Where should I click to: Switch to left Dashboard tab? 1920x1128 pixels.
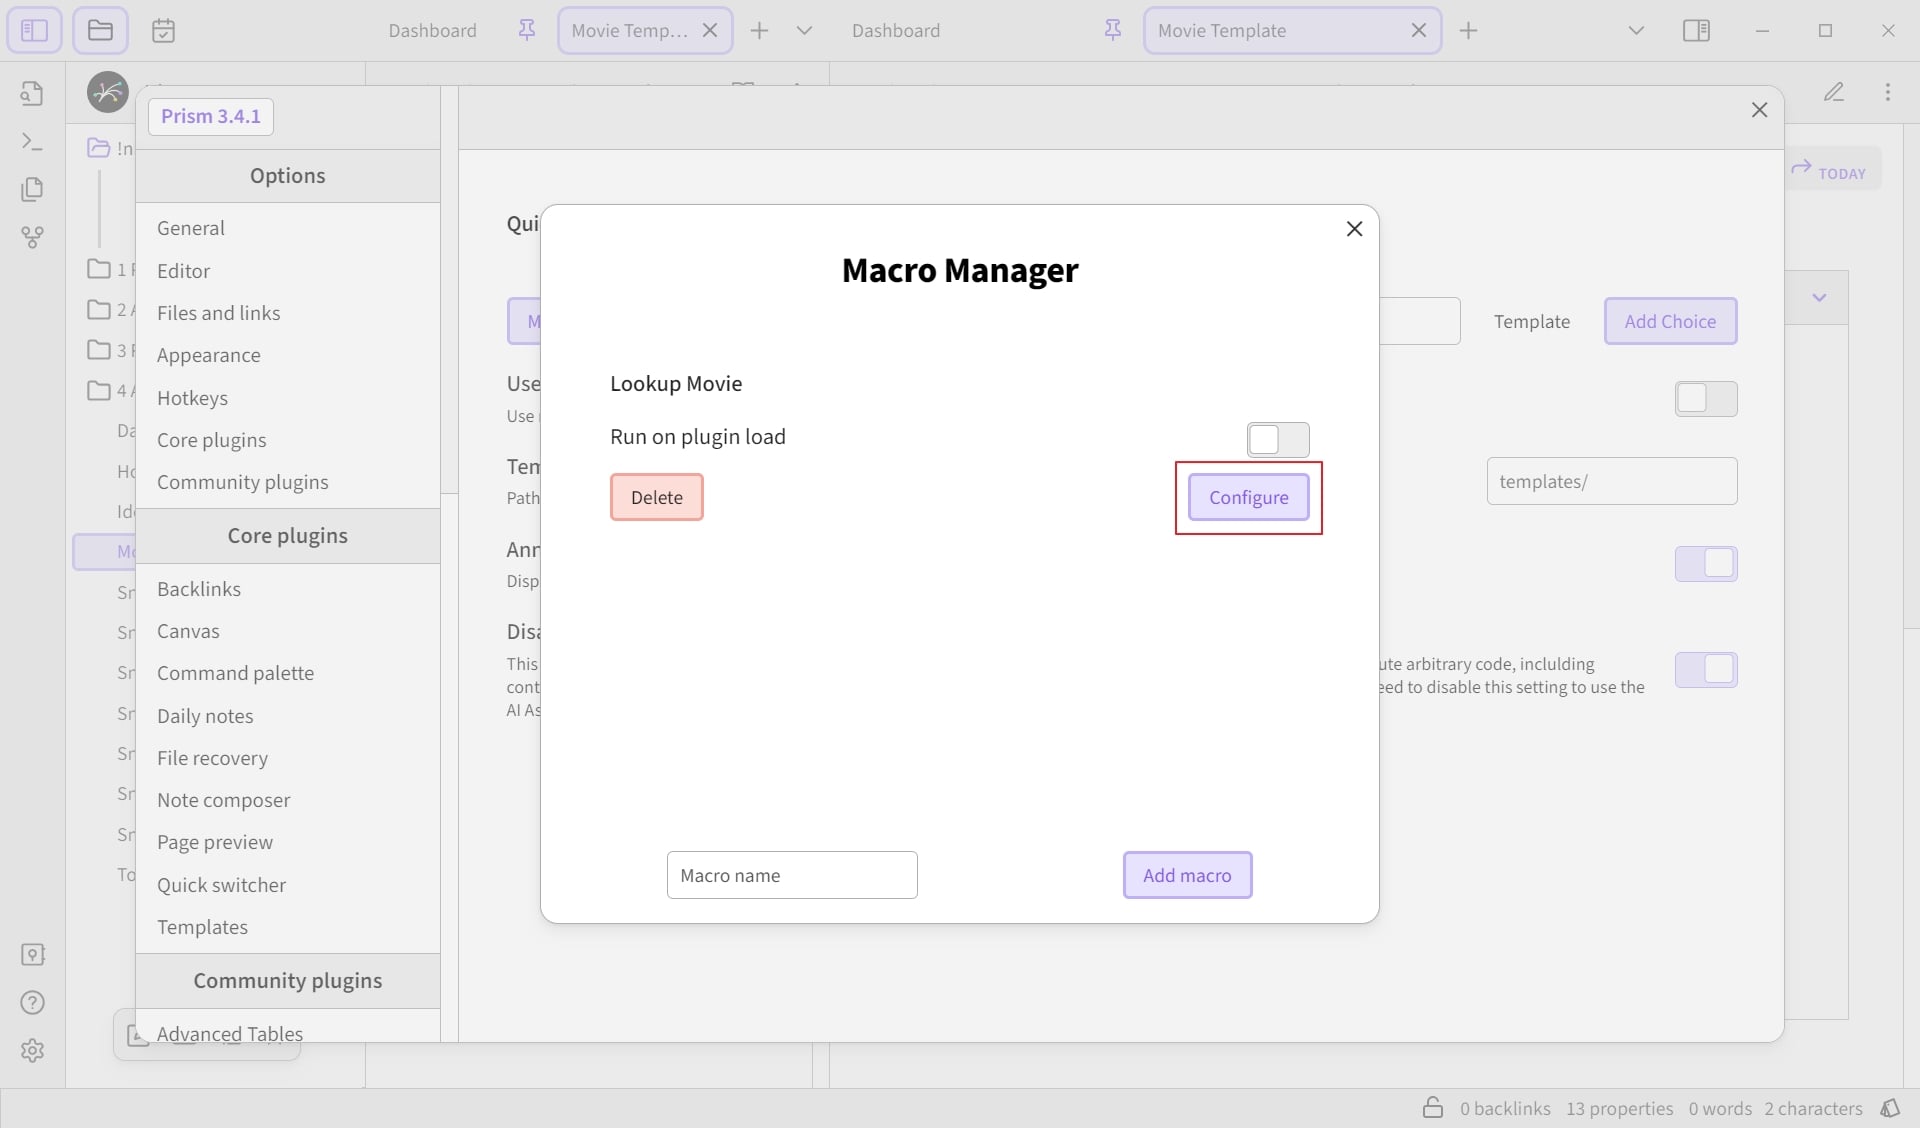click(x=432, y=30)
